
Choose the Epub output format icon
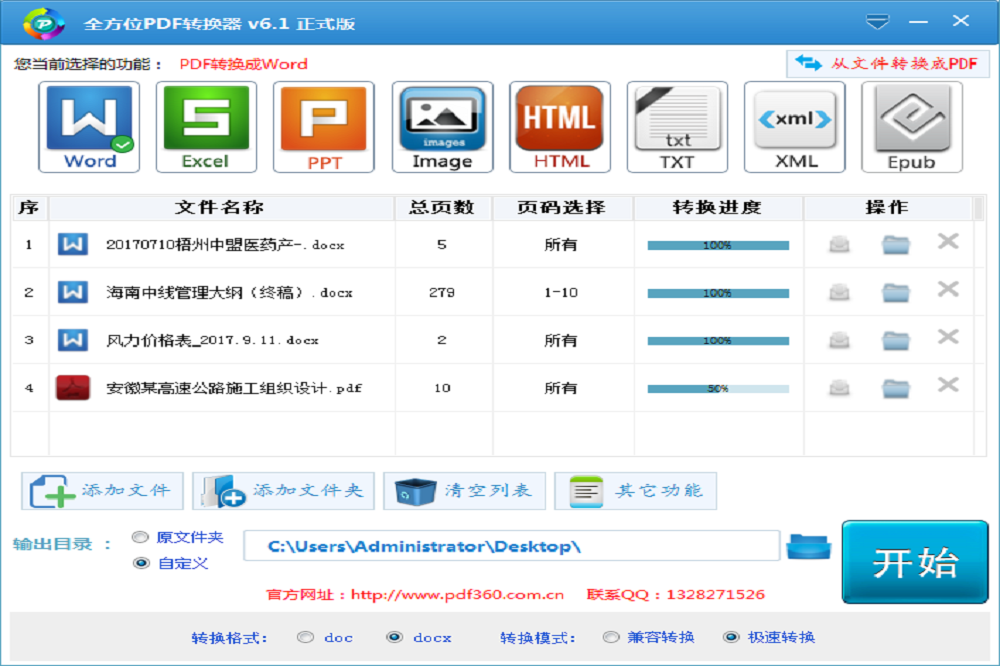coord(912,125)
